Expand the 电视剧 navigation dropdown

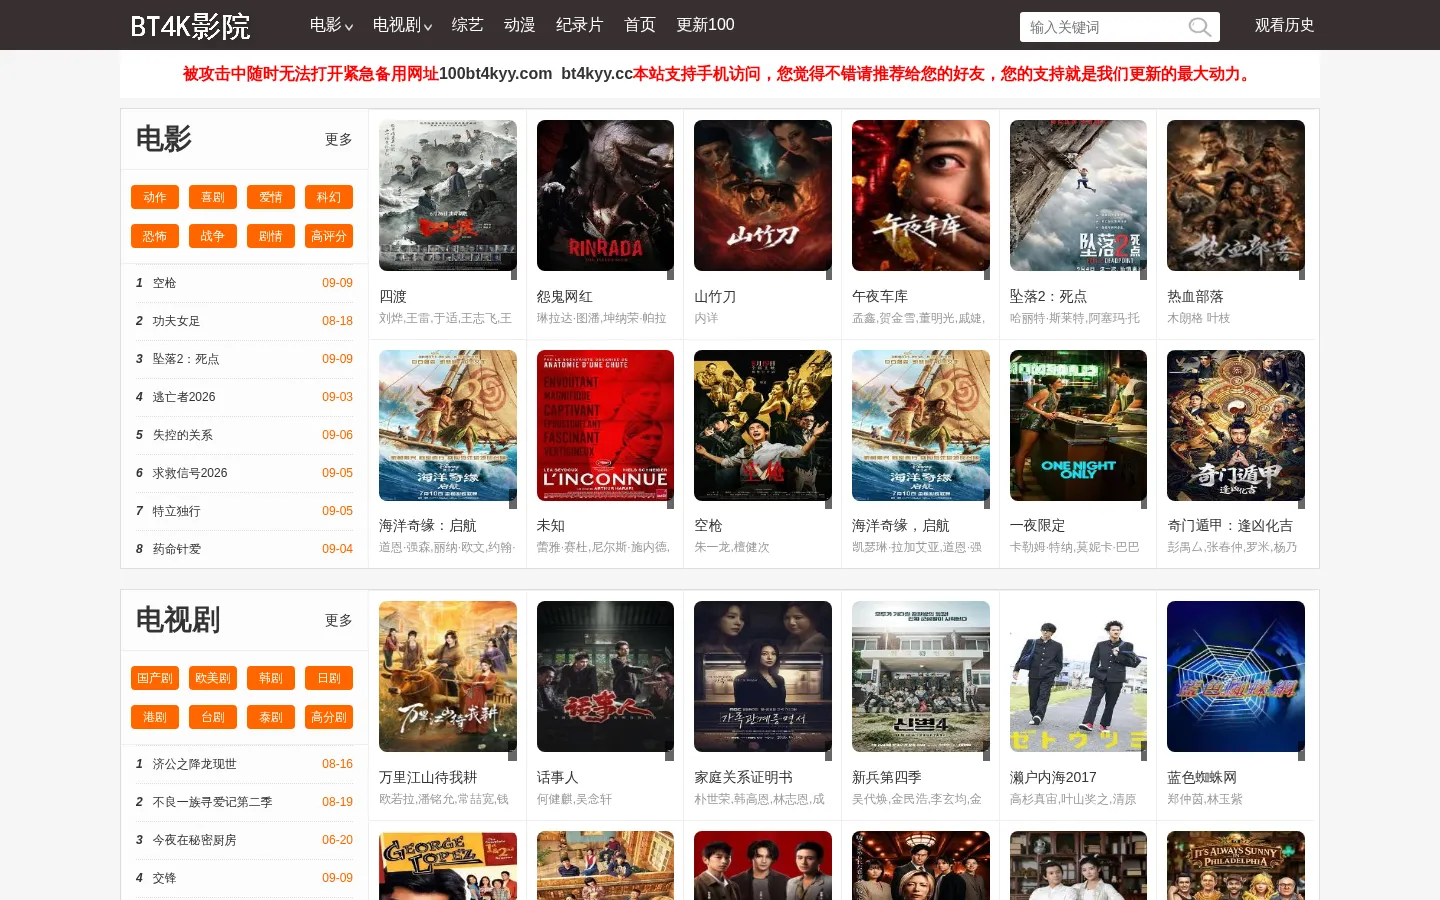click(x=402, y=25)
